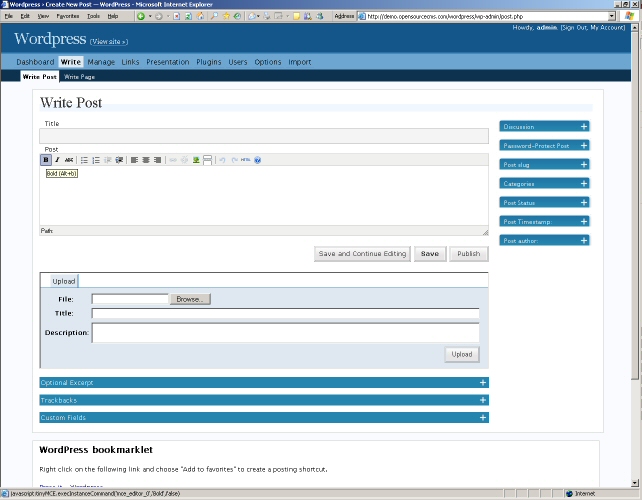Expand the Post slug panel

[544, 165]
